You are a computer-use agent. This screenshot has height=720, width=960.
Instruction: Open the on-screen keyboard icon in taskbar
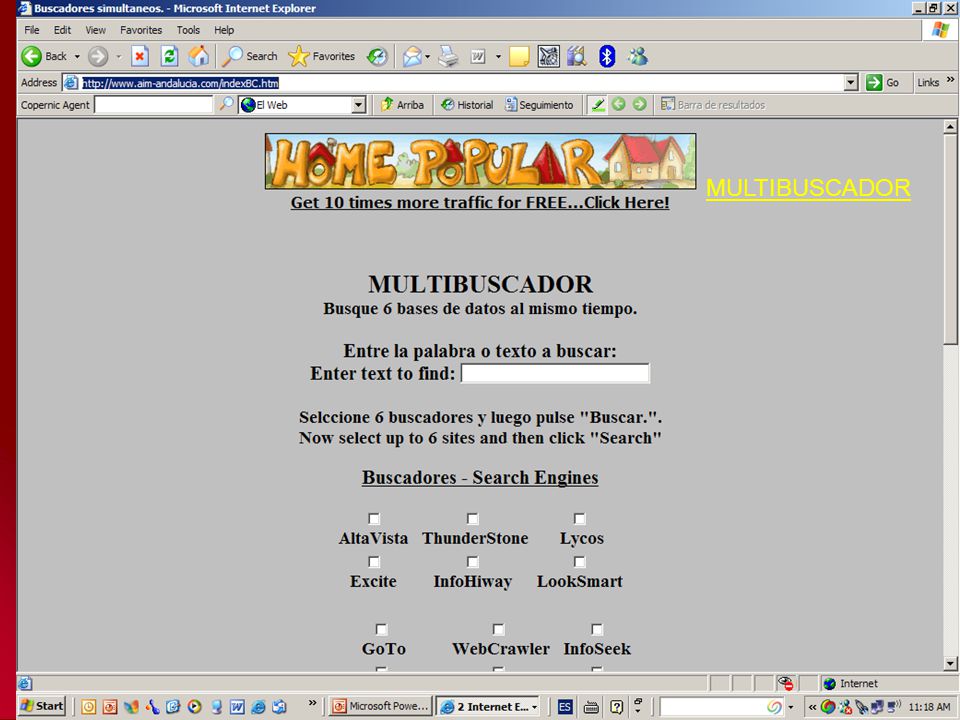591,707
